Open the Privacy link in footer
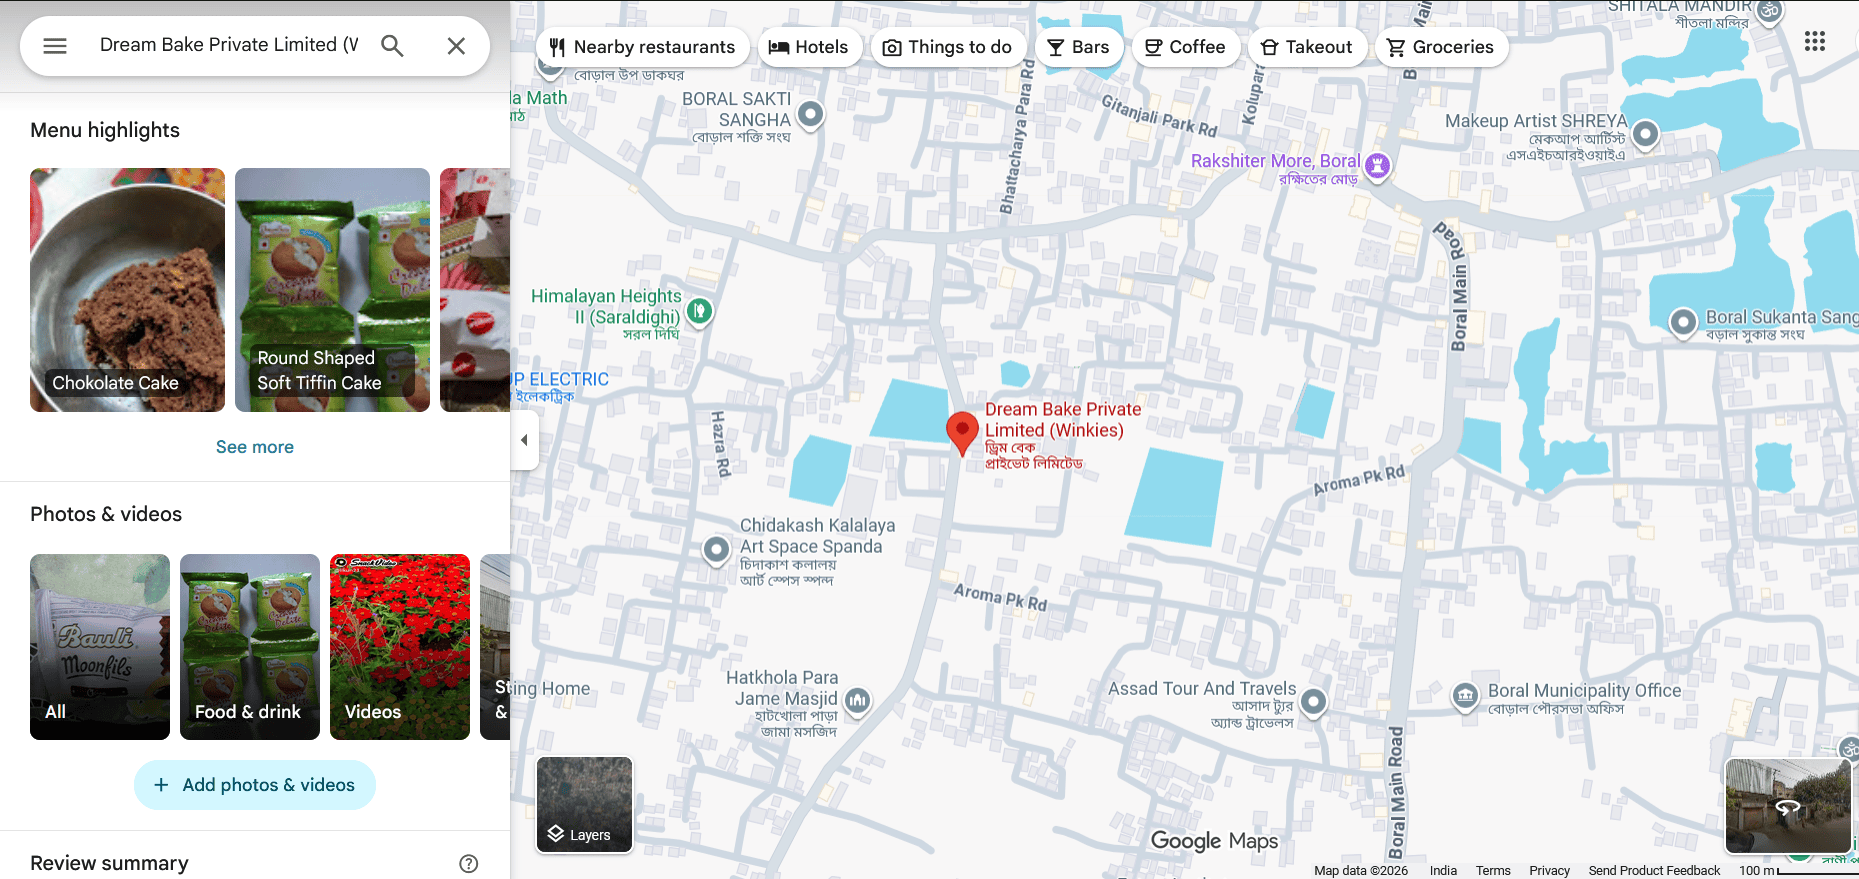The width and height of the screenshot is (1859, 879). click(1549, 871)
